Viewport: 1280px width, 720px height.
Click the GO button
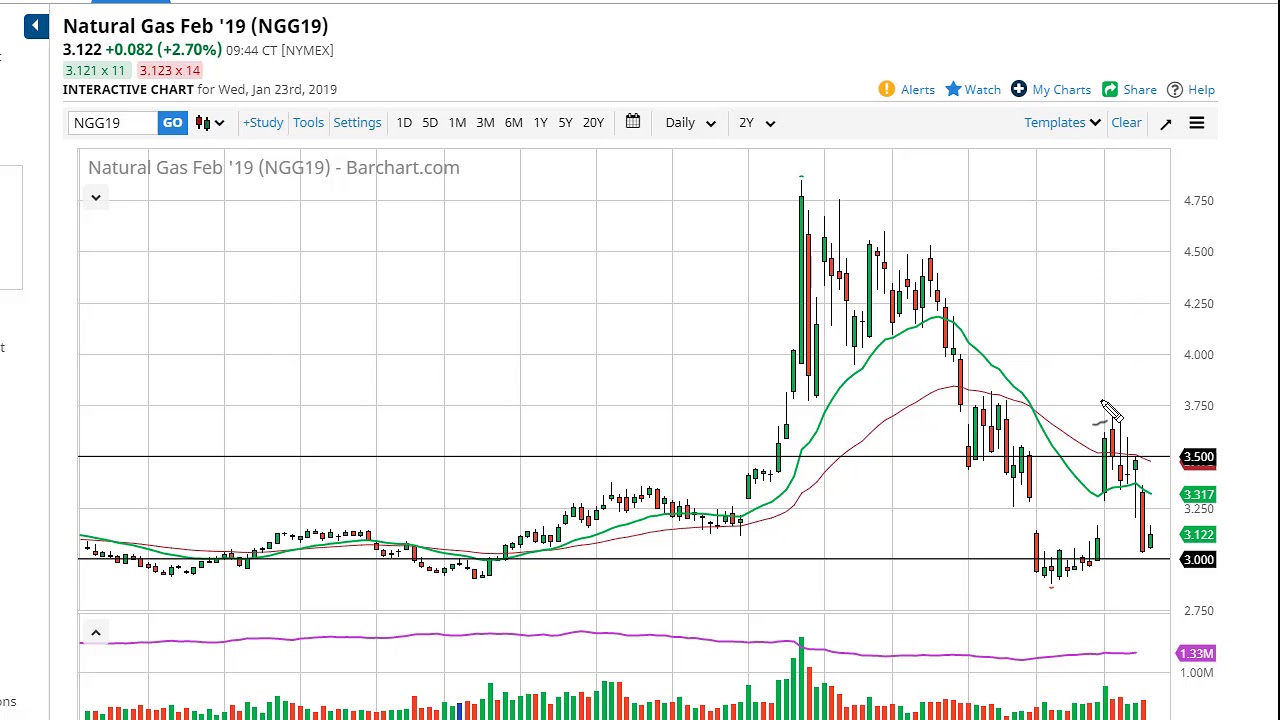tap(172, 123)
